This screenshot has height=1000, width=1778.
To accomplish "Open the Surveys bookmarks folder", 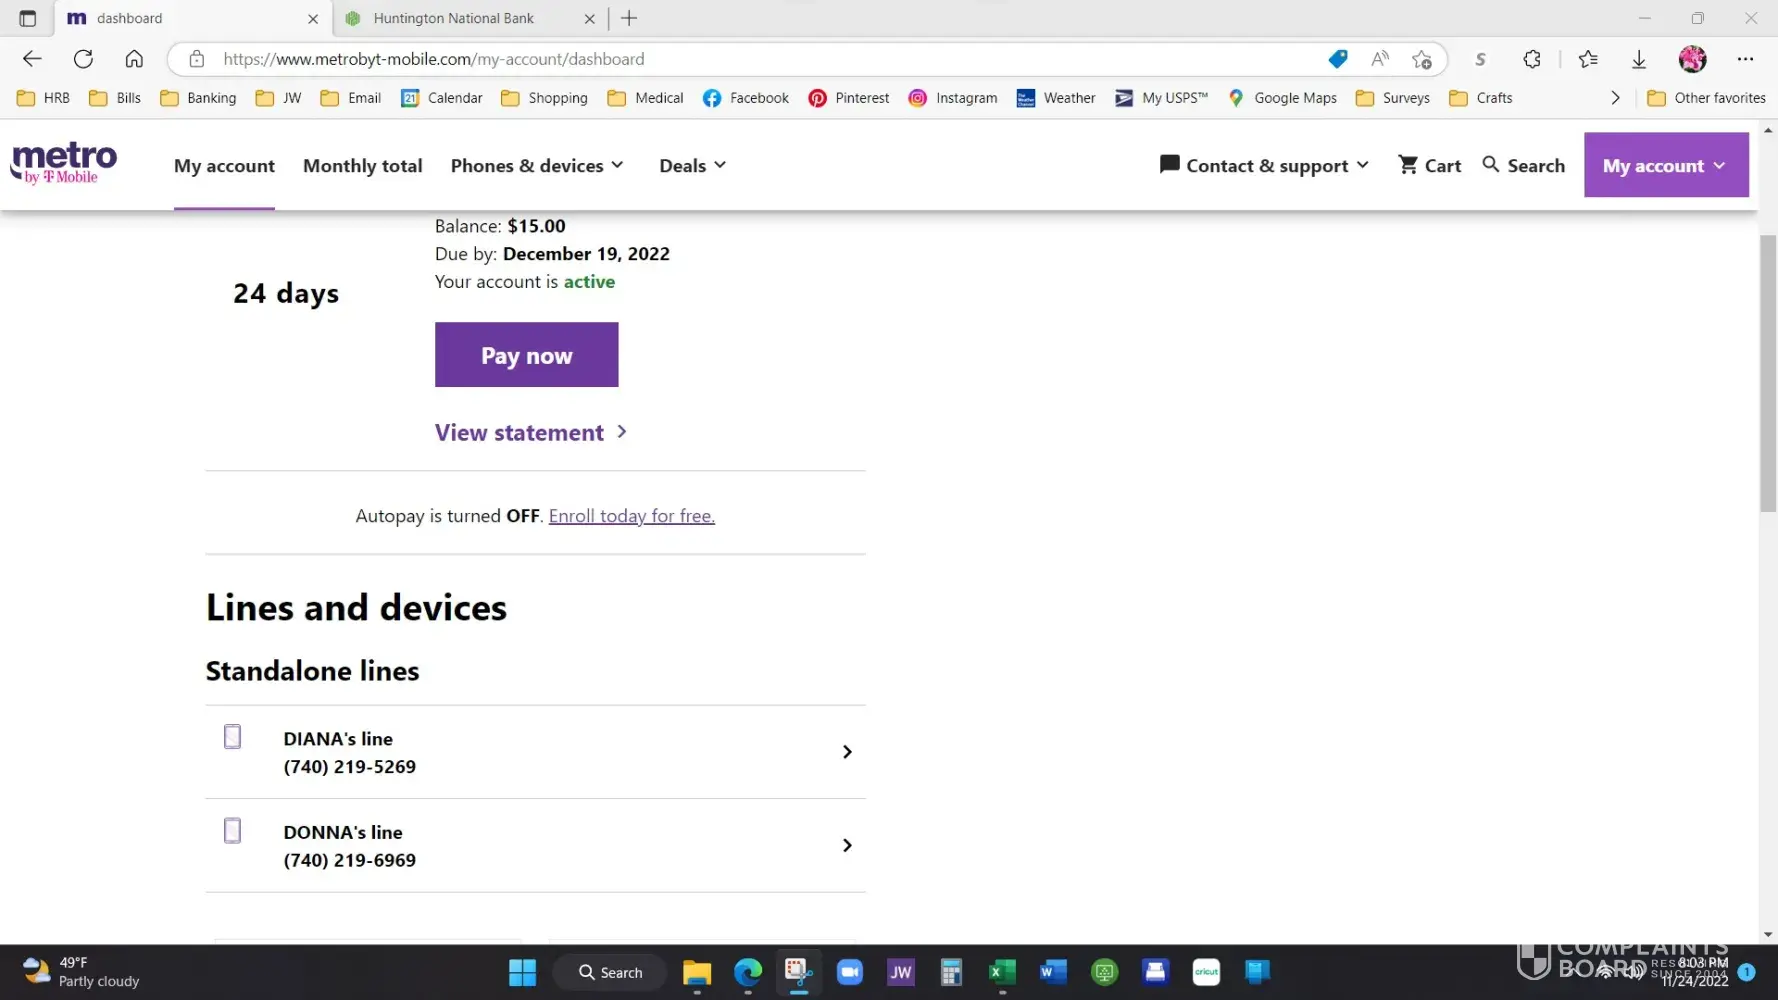I will pyautogui.click(x=1393, y=98).
